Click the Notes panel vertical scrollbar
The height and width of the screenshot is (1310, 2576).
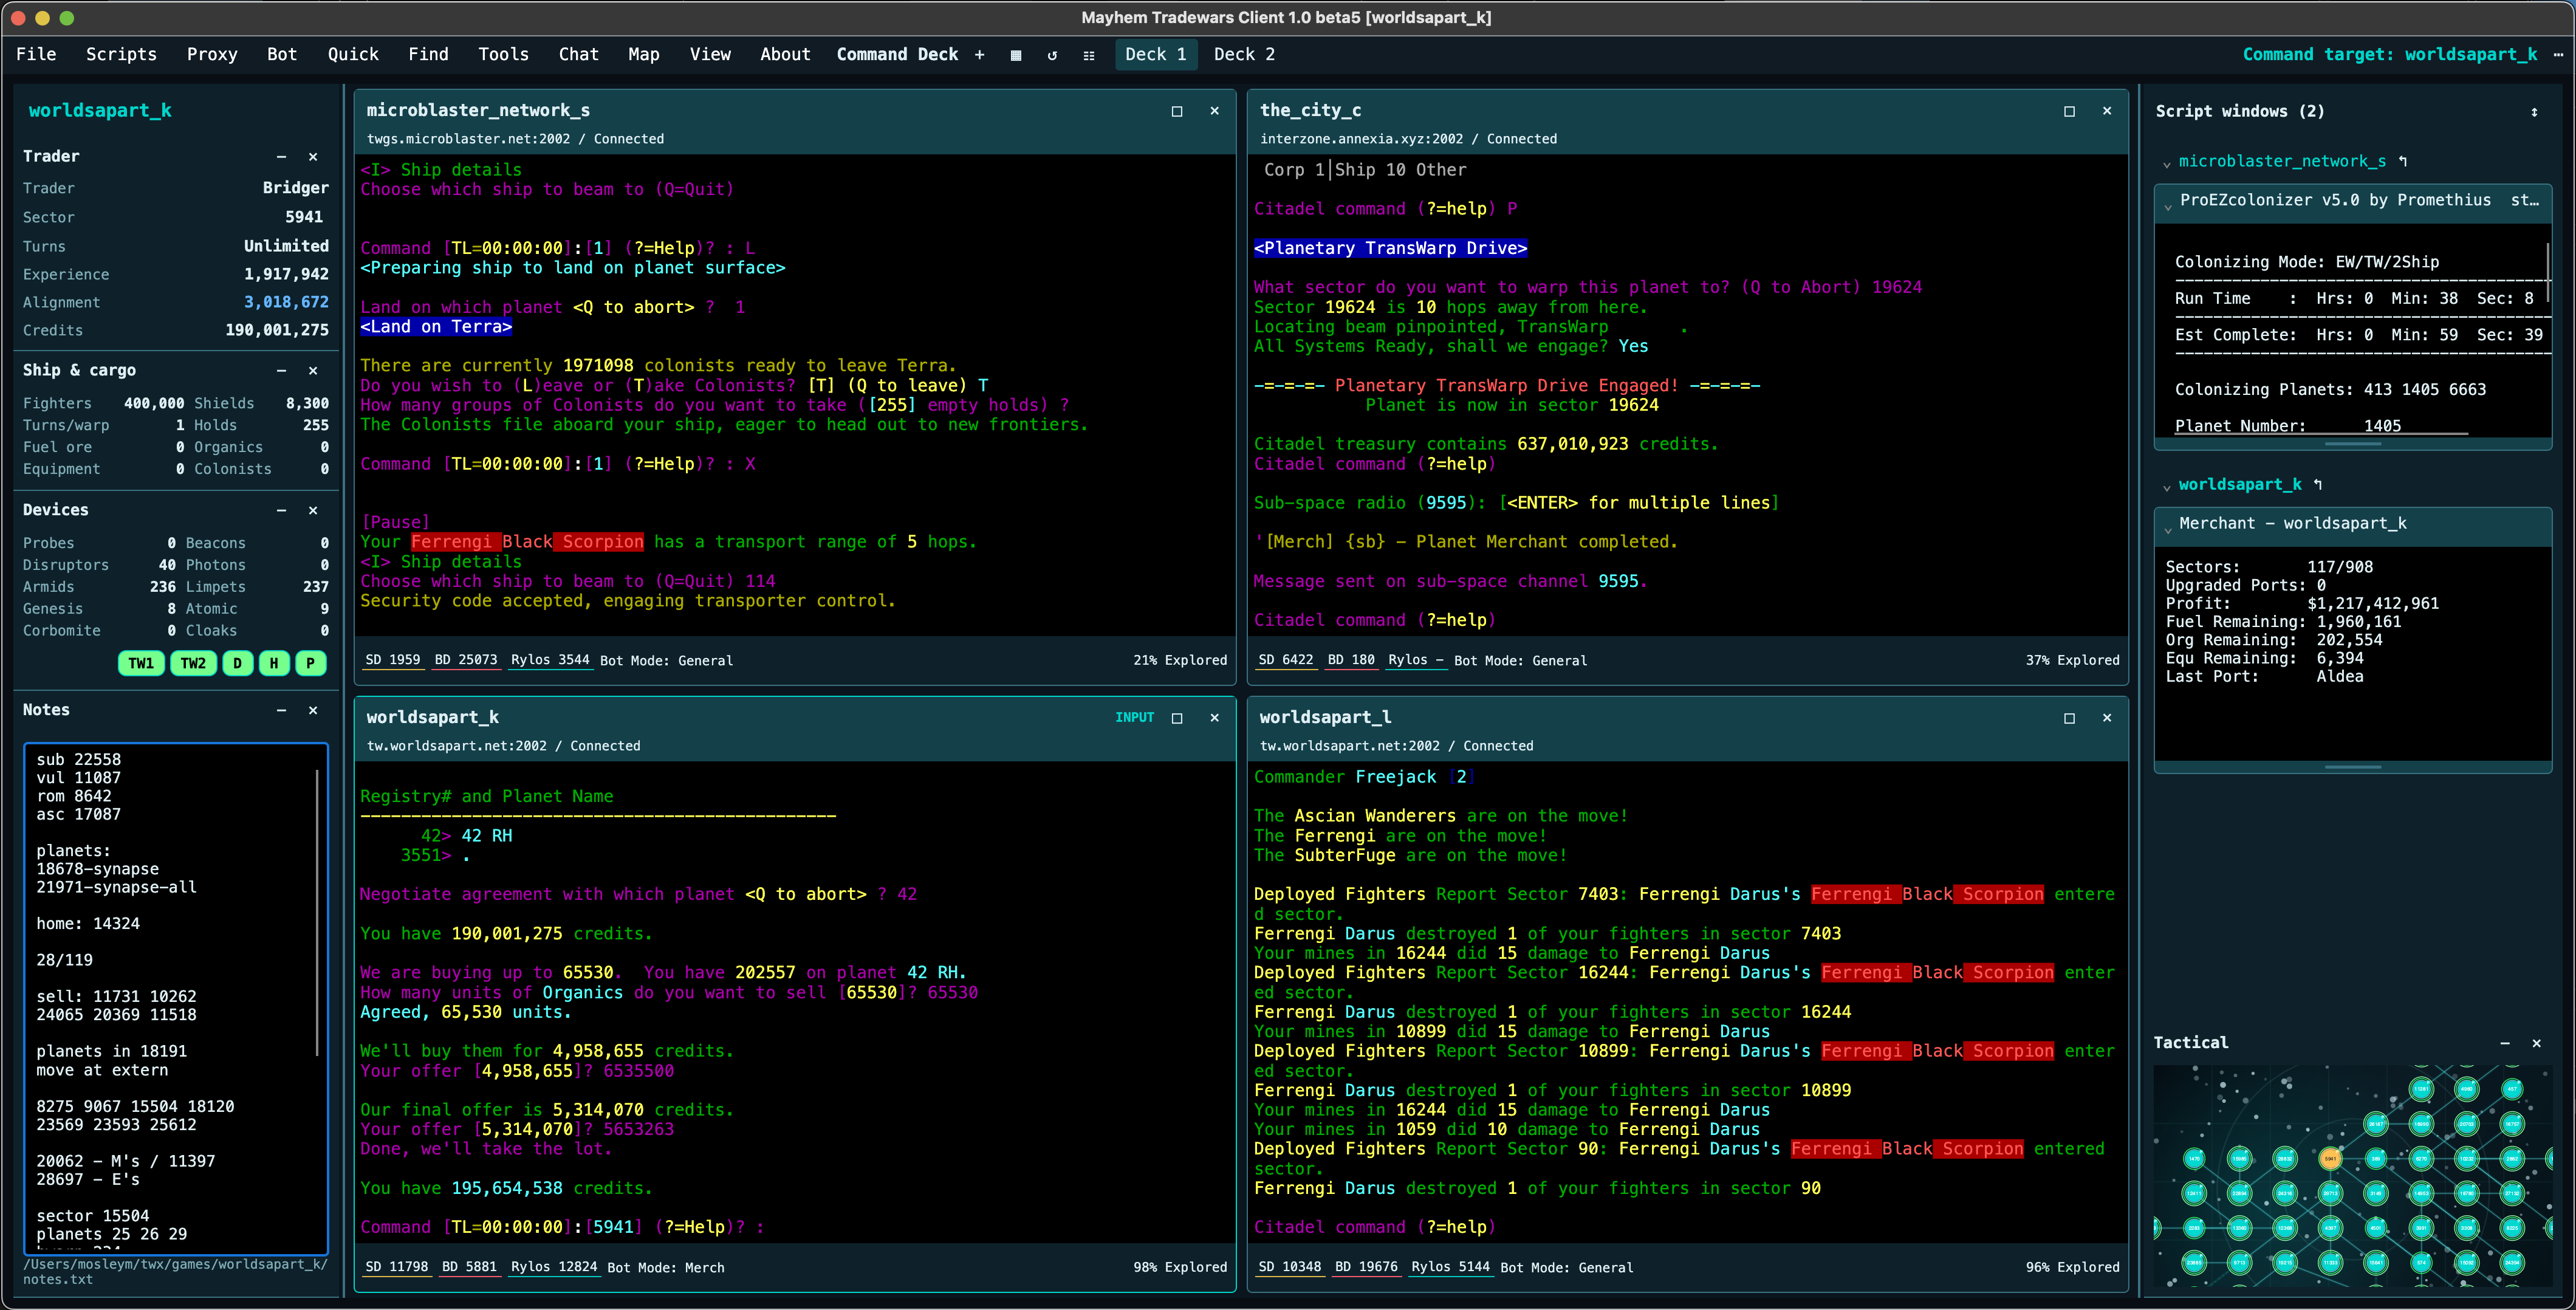(x=317, y=912)
